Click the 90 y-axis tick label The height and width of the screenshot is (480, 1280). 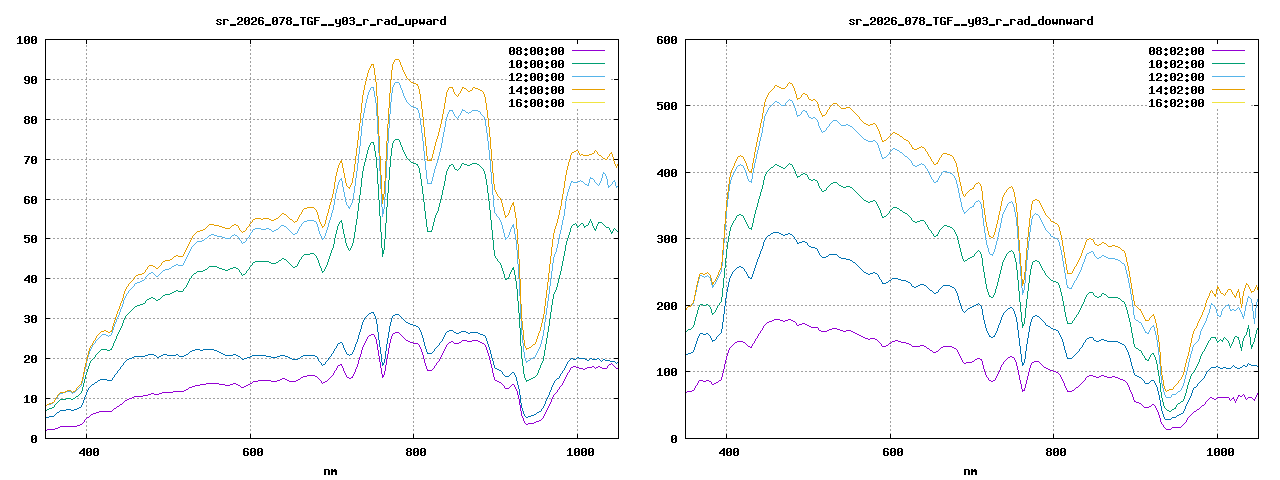[30, 80]
